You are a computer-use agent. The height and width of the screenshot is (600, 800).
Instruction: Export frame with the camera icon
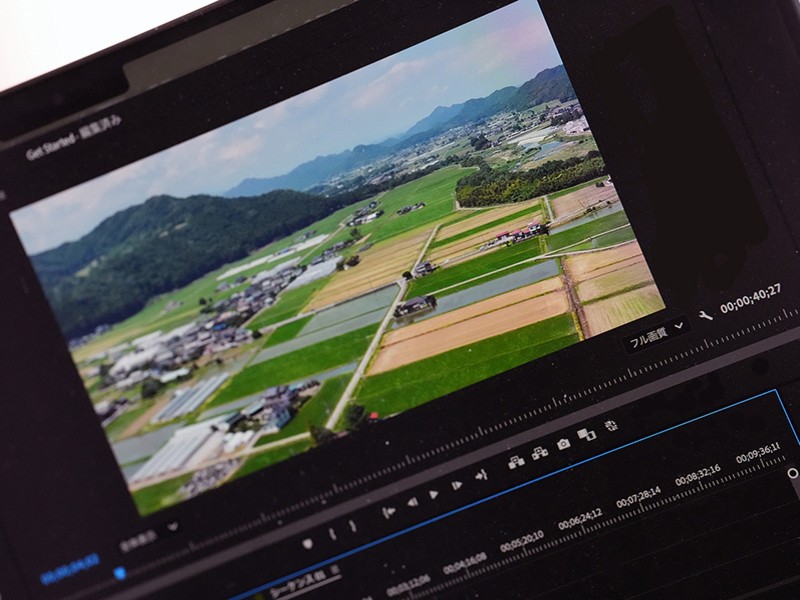564,443
